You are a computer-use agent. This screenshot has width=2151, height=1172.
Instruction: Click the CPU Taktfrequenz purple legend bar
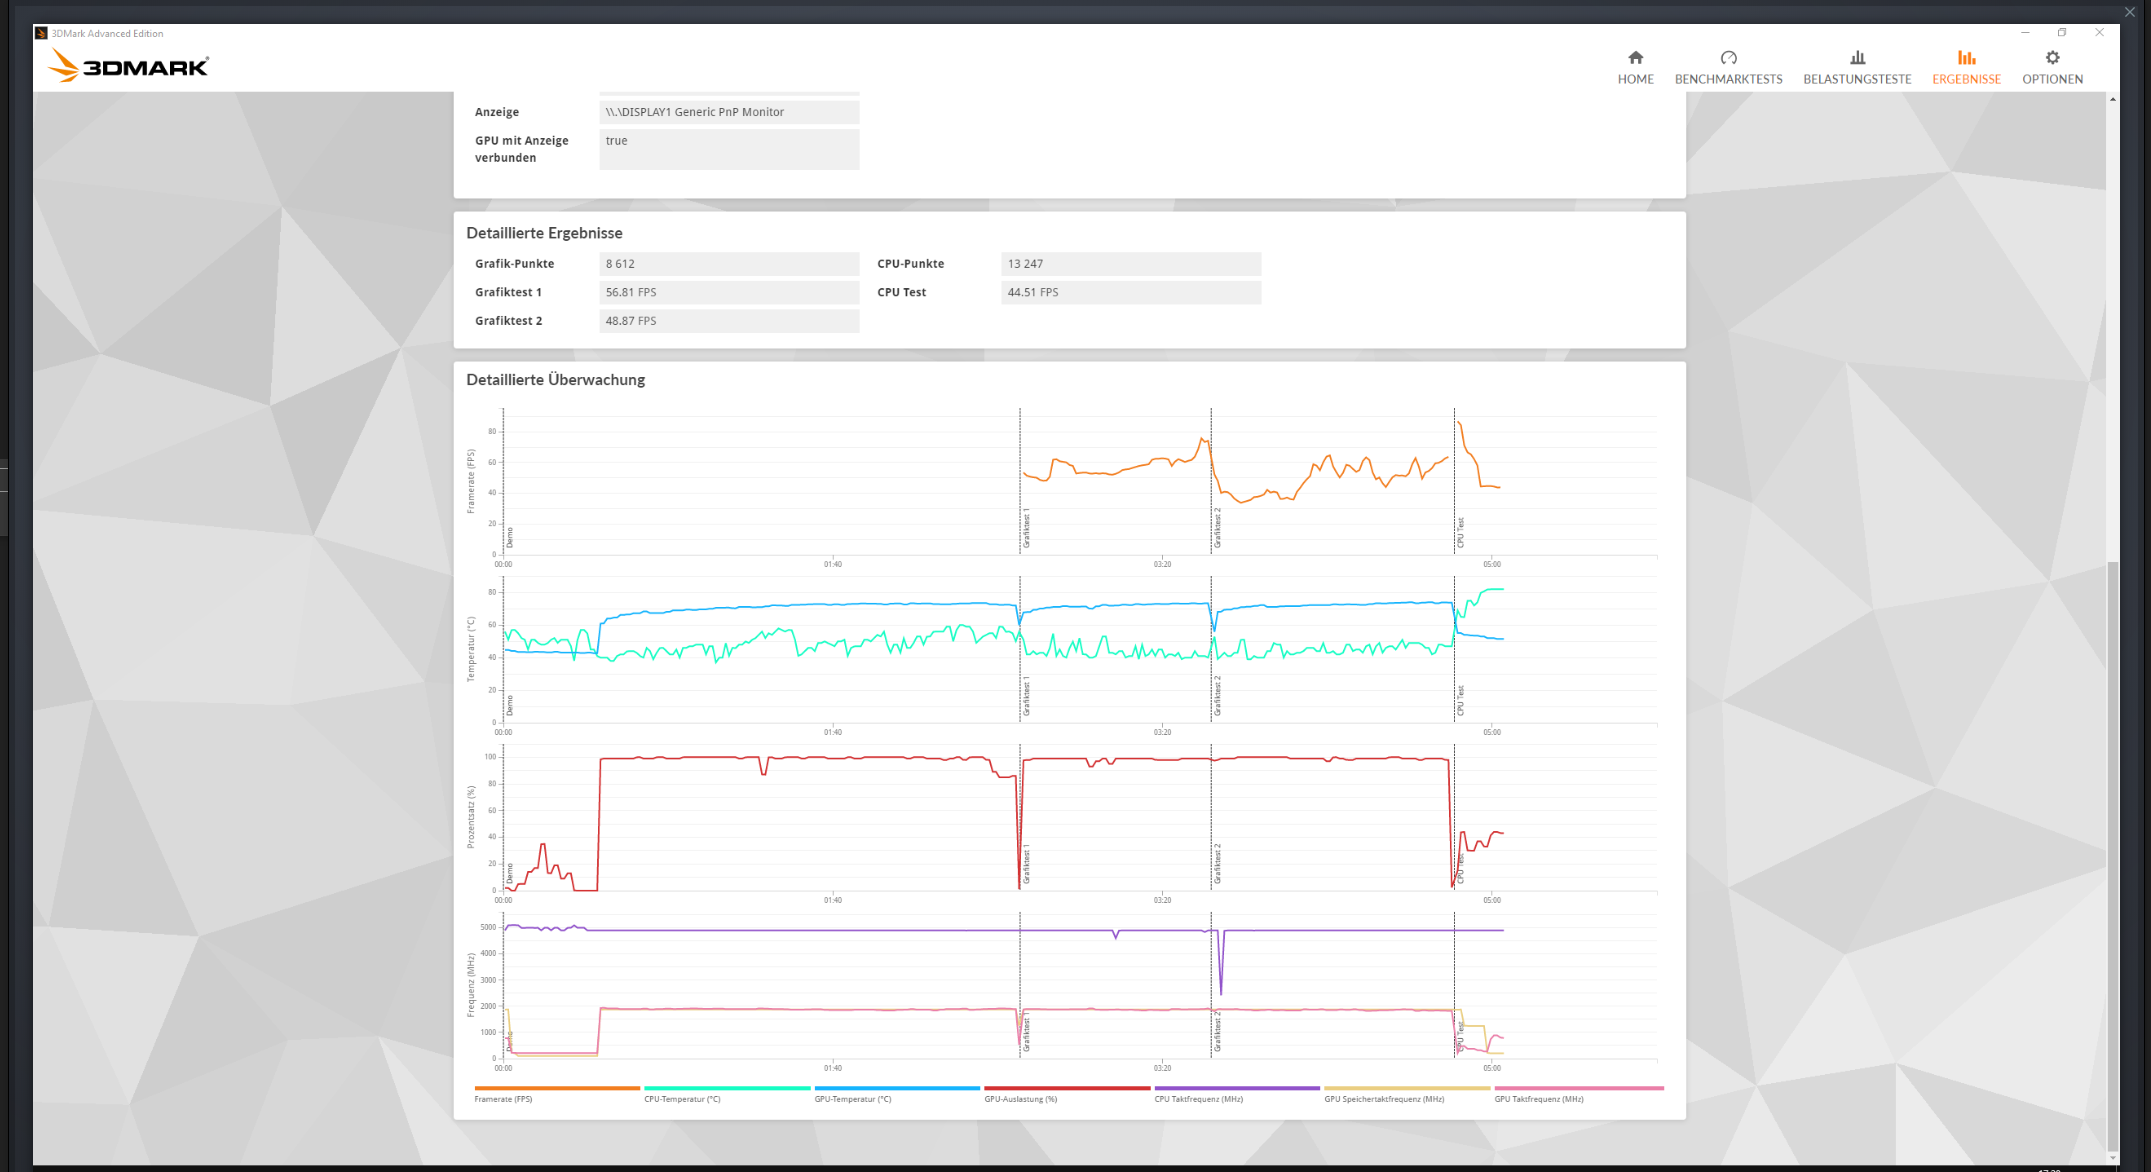tap(1237, 1088)
